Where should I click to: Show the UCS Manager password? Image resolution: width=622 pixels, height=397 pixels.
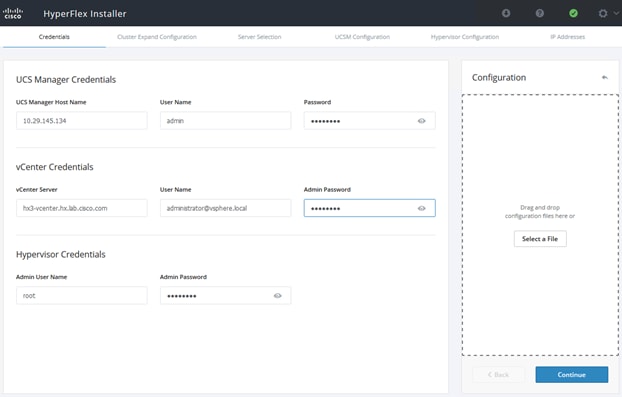pyautogui.click(x=421, y=121)
